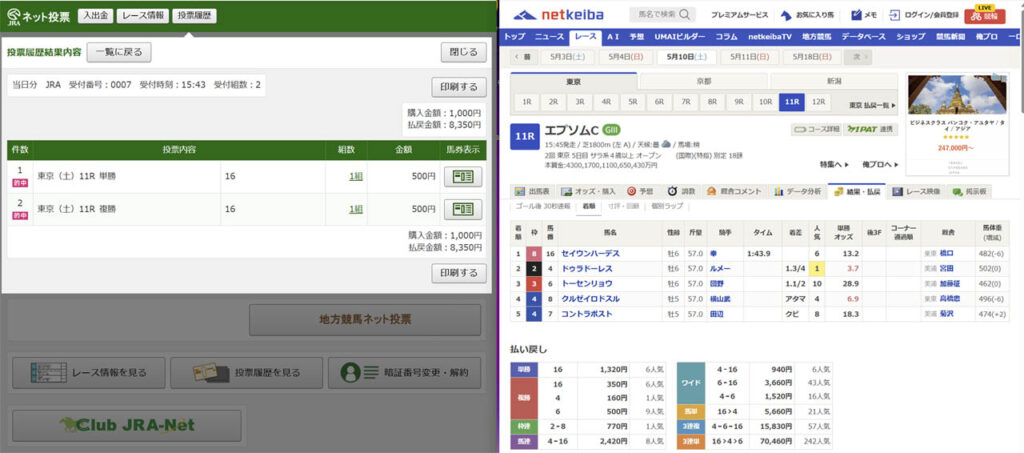Select the 結果・払戻 tab

coord(856,191)
